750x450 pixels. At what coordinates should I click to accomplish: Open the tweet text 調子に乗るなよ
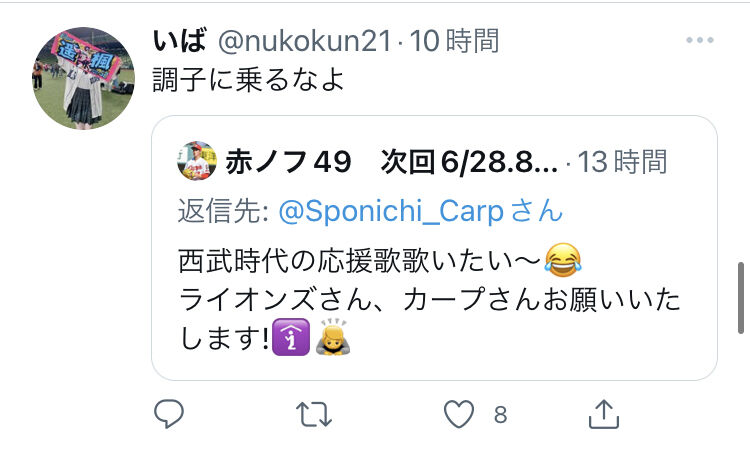click(249, 80)
